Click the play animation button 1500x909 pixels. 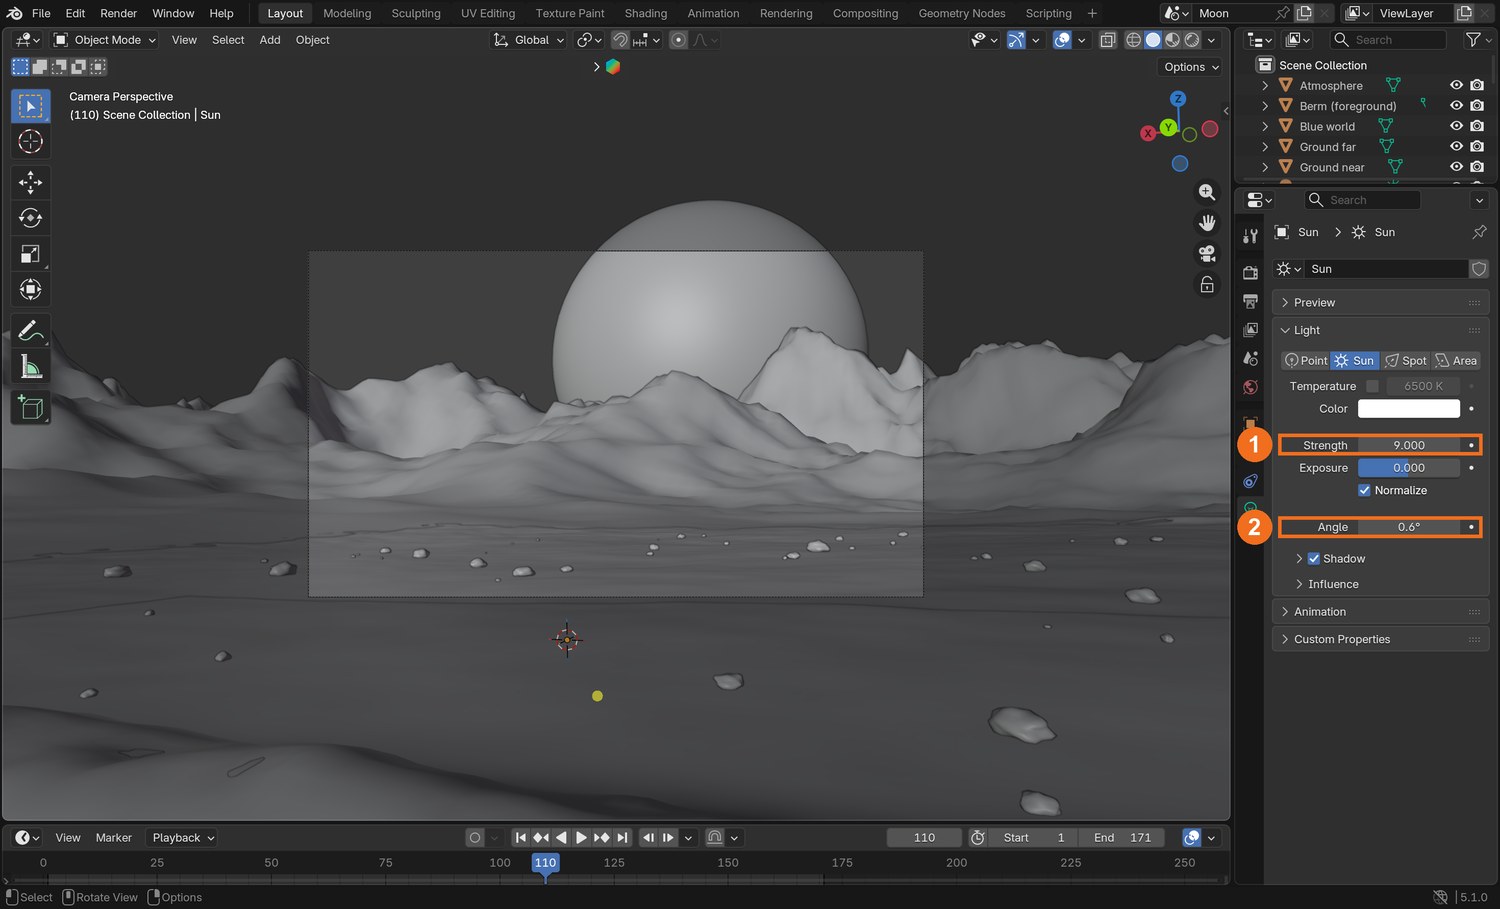pyautogui.click(x=581, y=838)
